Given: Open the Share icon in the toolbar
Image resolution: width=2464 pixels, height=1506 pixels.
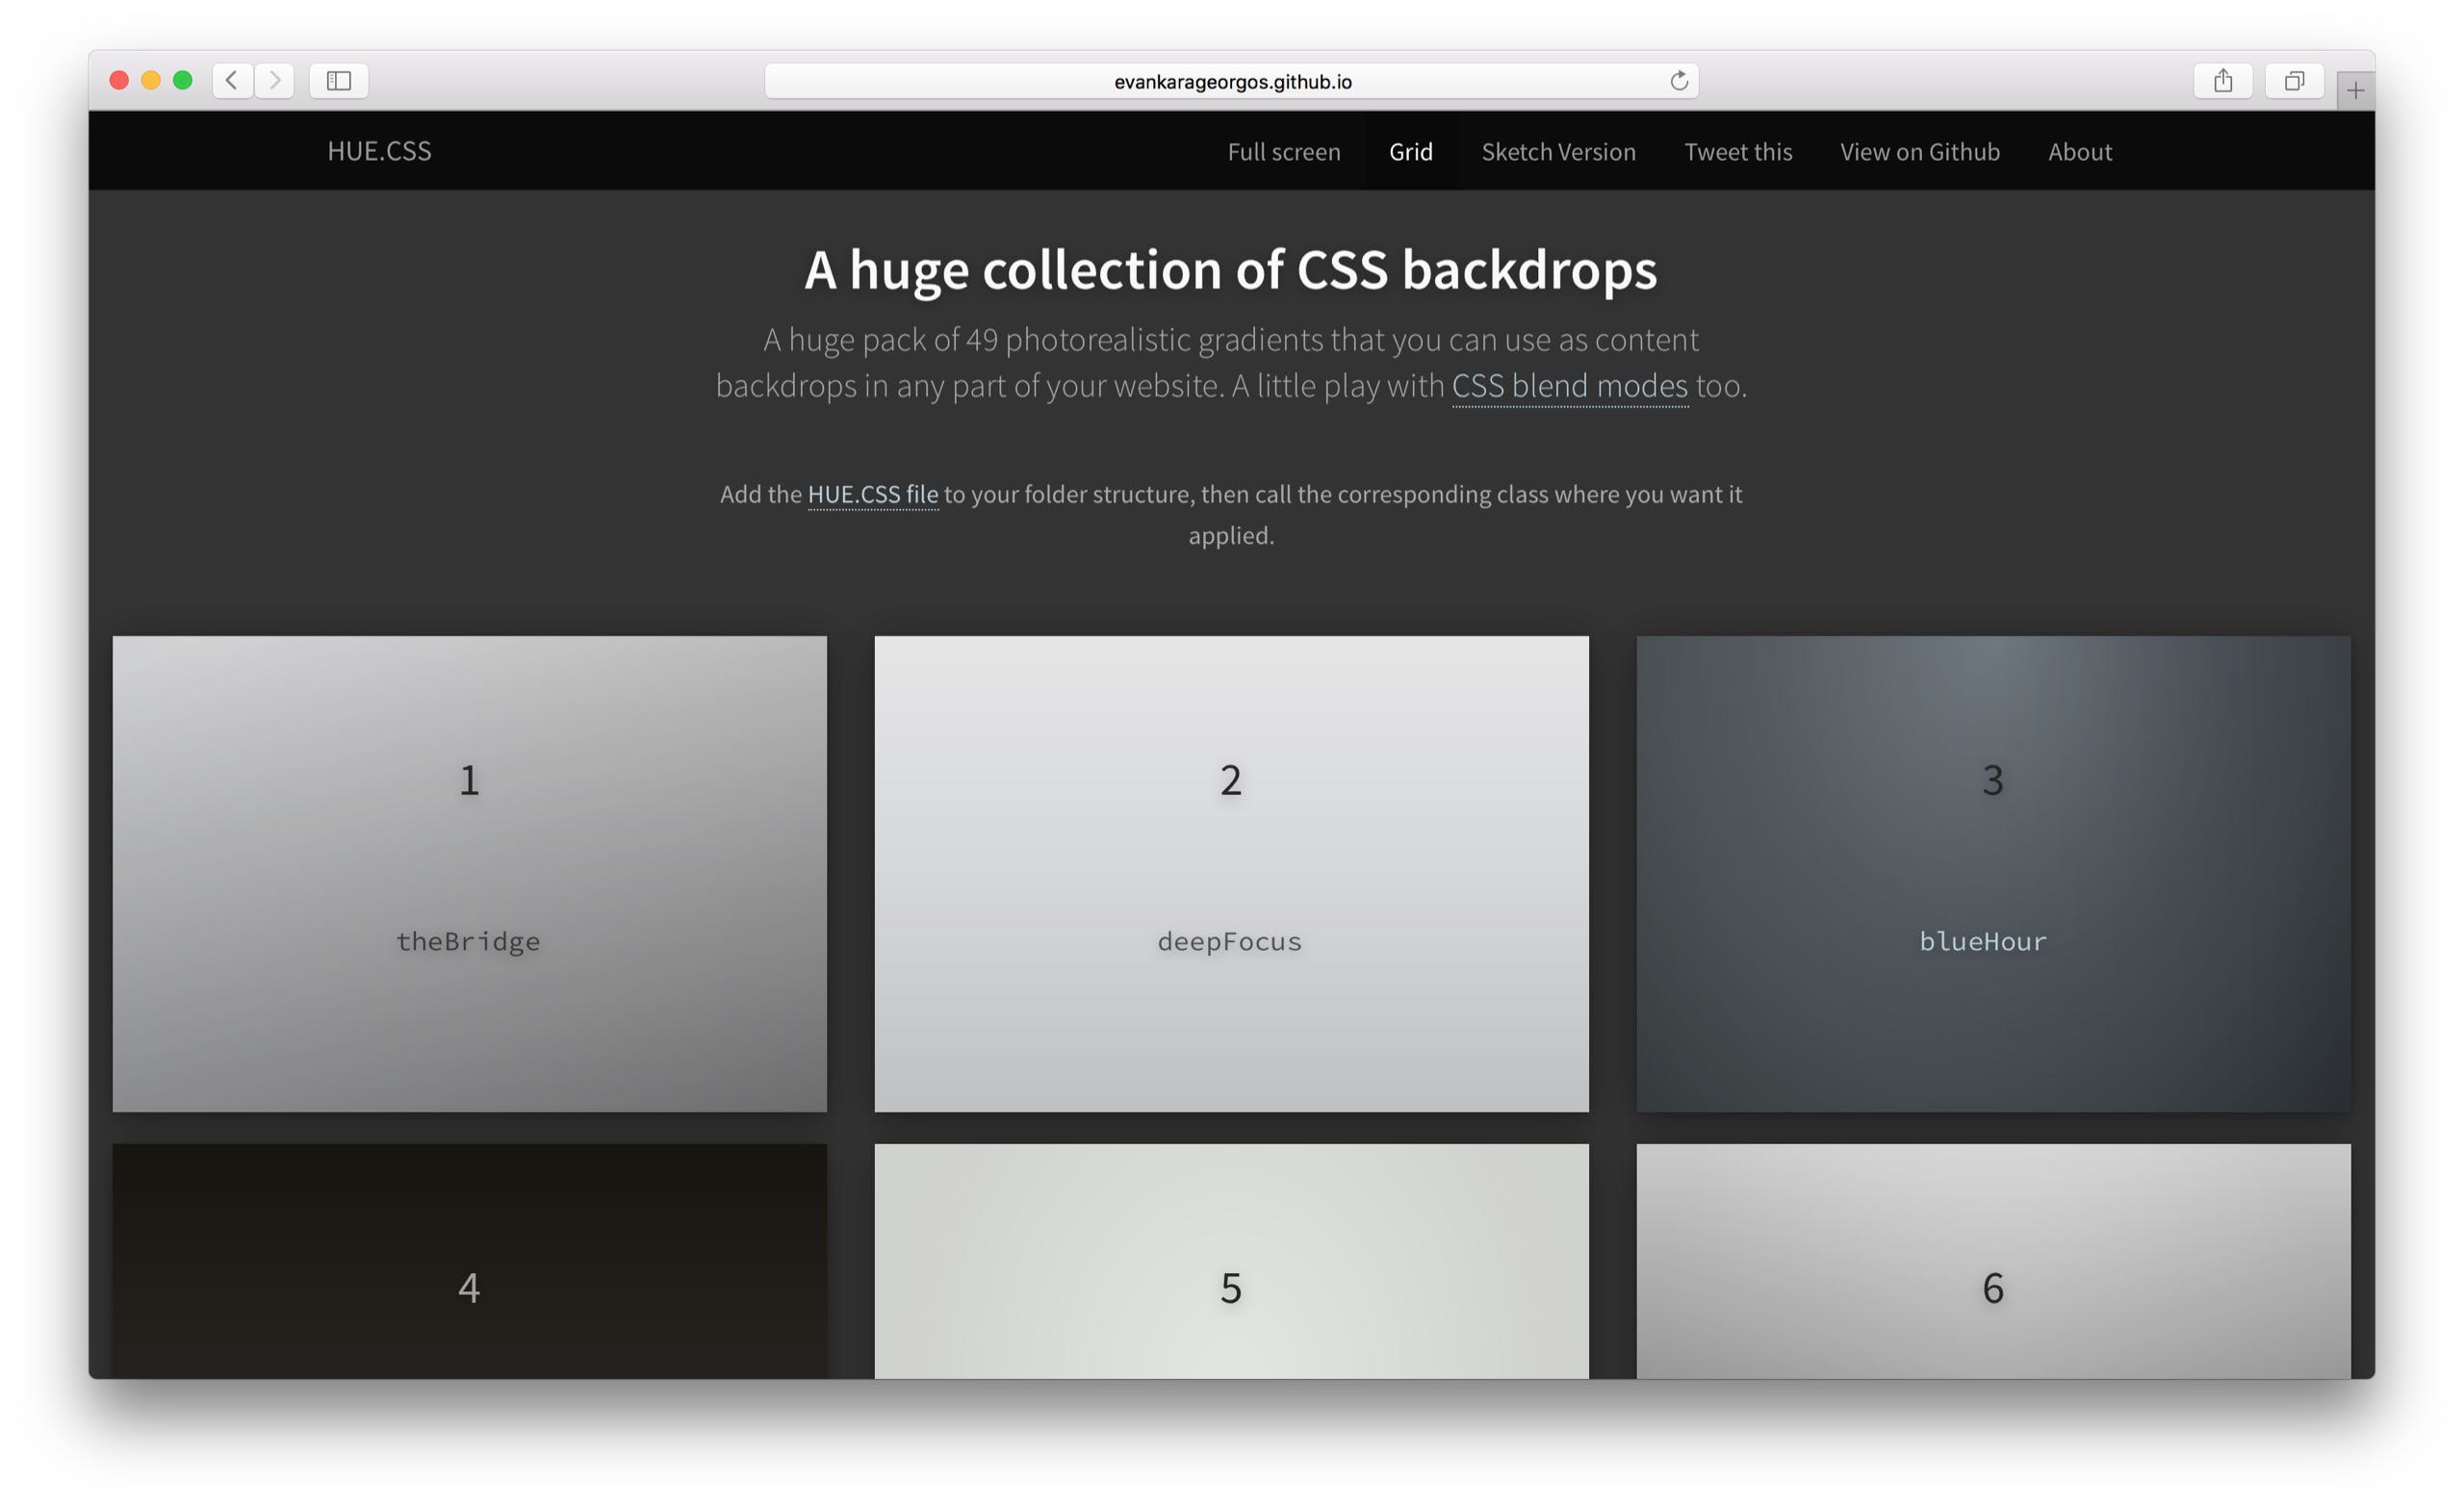Looking at the screenshot, I should pyautogui.click(x=2223, y=80).
